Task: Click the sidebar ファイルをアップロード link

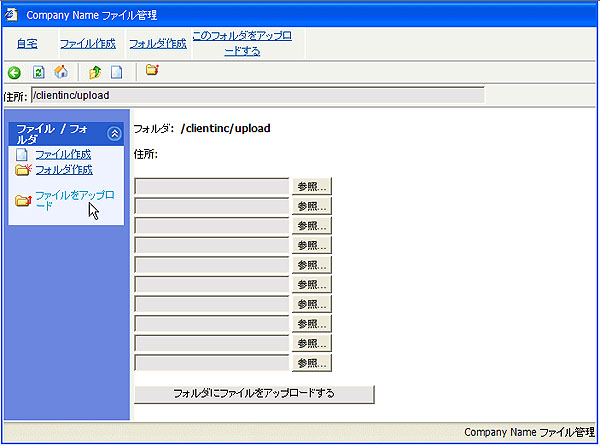Action: pos(75,200)
